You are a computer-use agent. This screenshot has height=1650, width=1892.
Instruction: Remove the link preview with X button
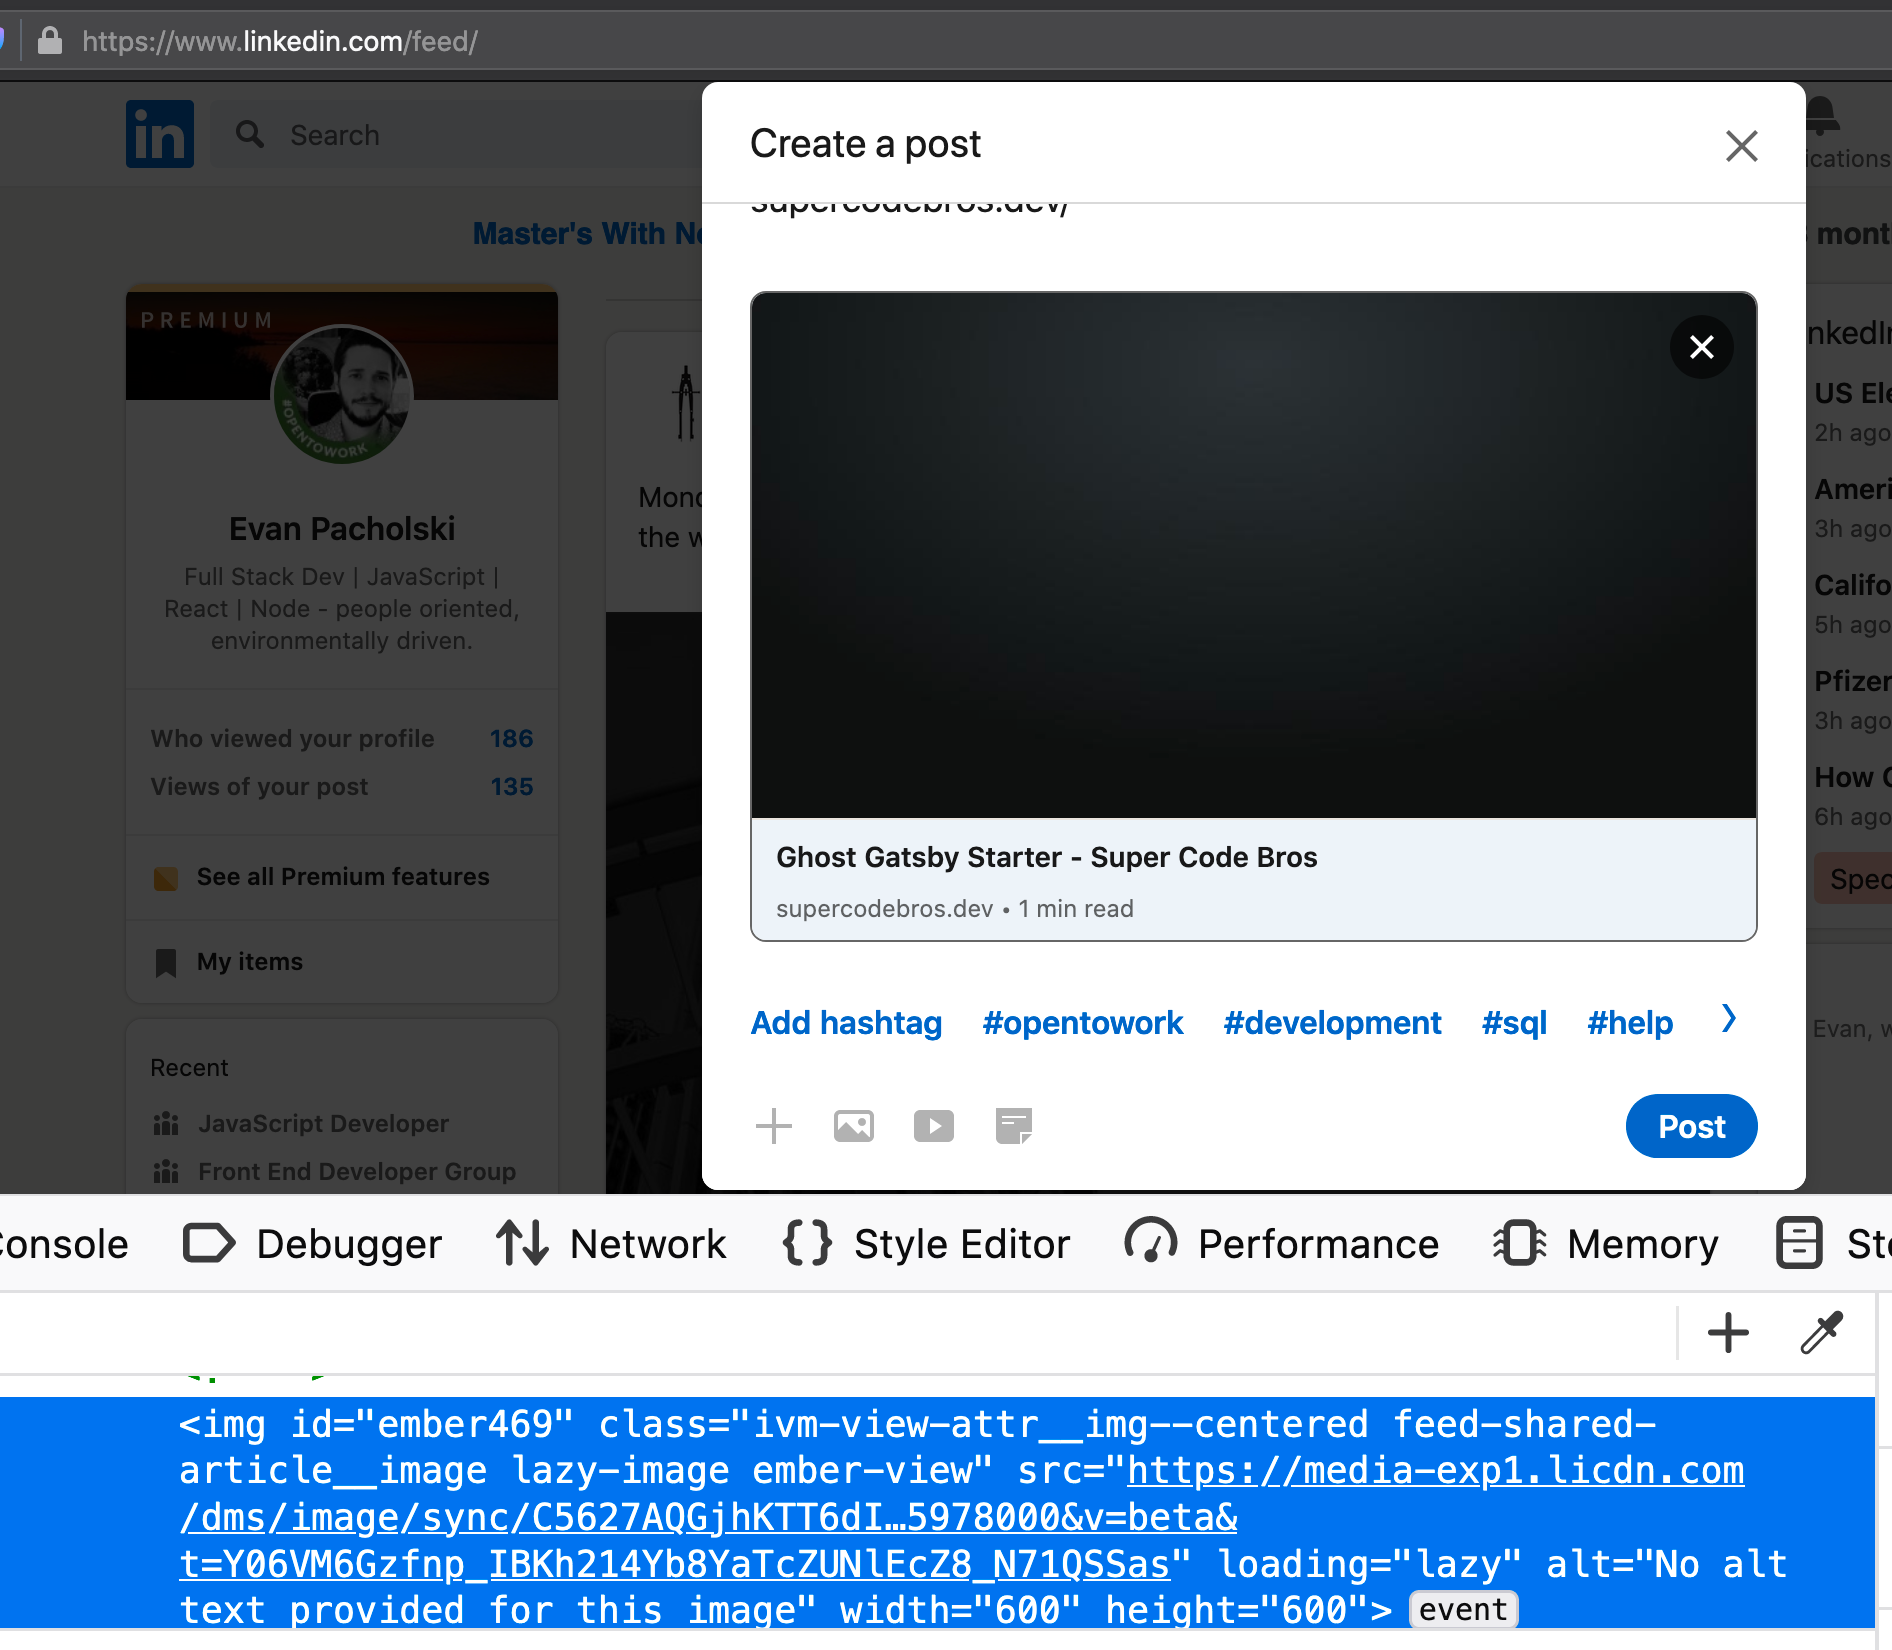[1701, 347]
